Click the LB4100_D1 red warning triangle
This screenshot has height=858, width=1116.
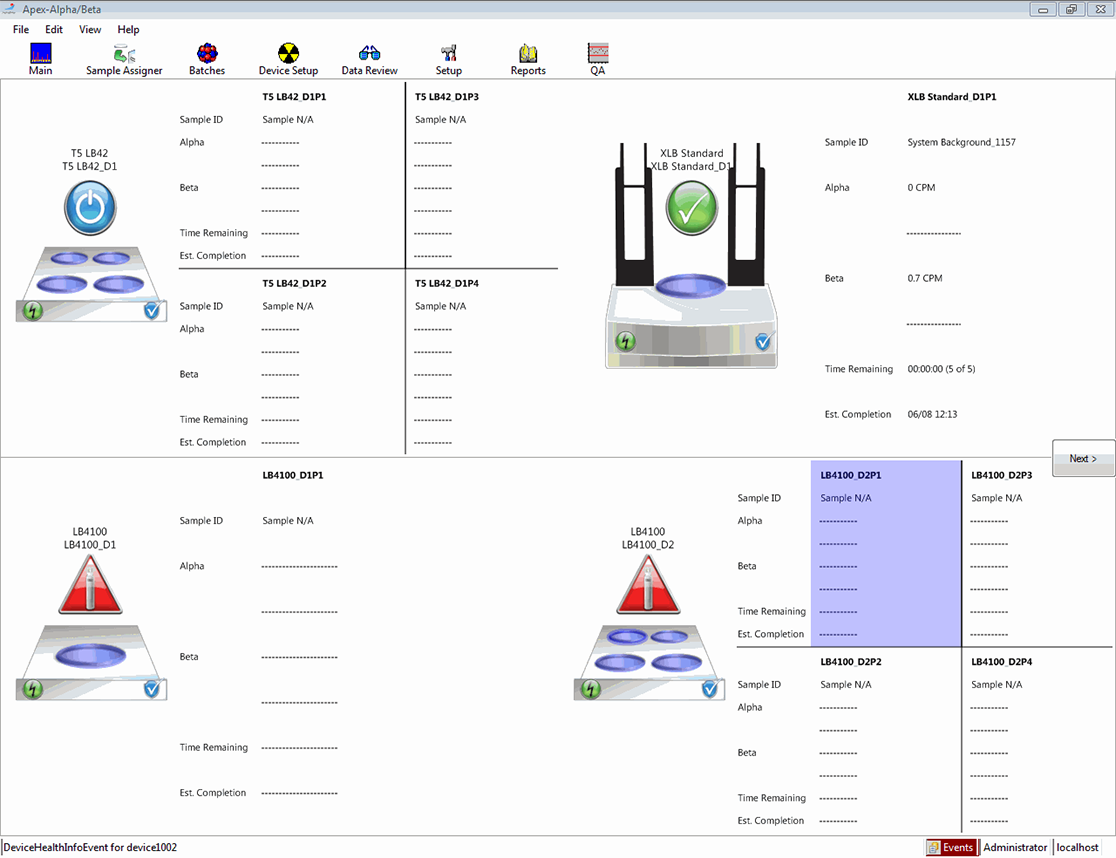click(x=90, y=586)
